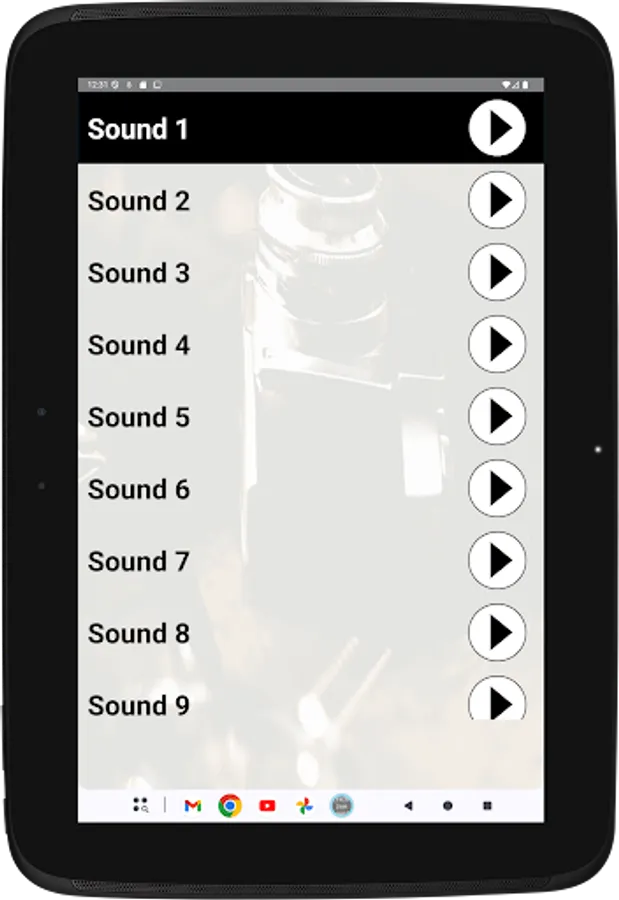Choose the Sound 8 list entry label

(x=138, y=634)
